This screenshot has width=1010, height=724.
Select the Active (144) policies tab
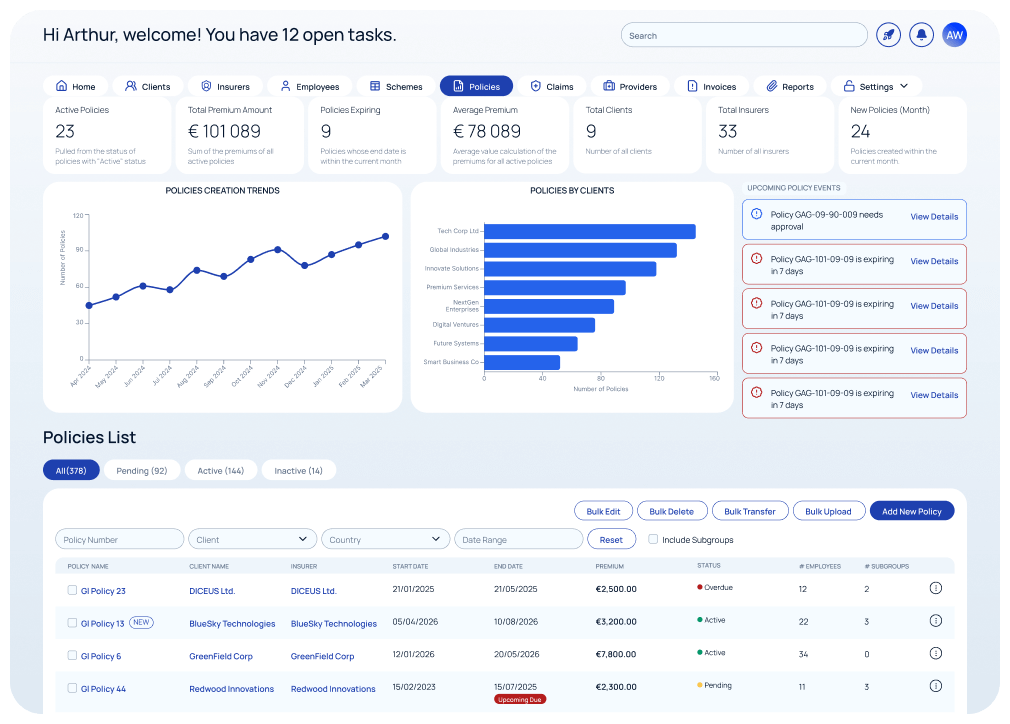pos(221,470)
